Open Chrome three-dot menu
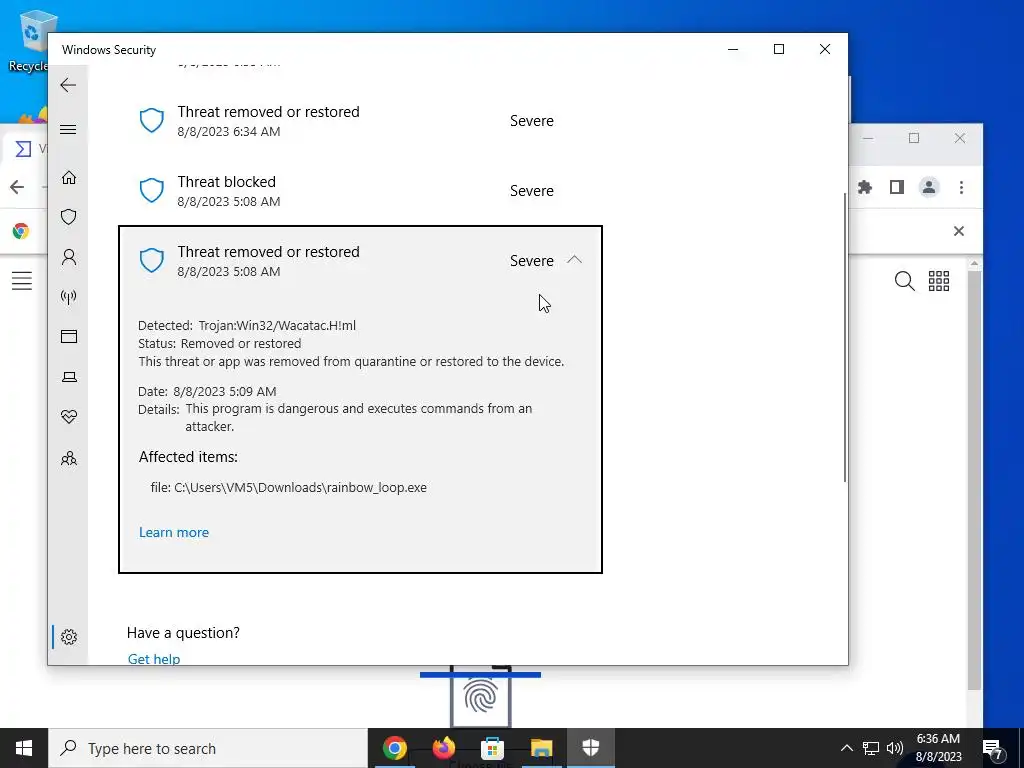This screenshot has width=1024, height=768. click(x=961, y=187)
